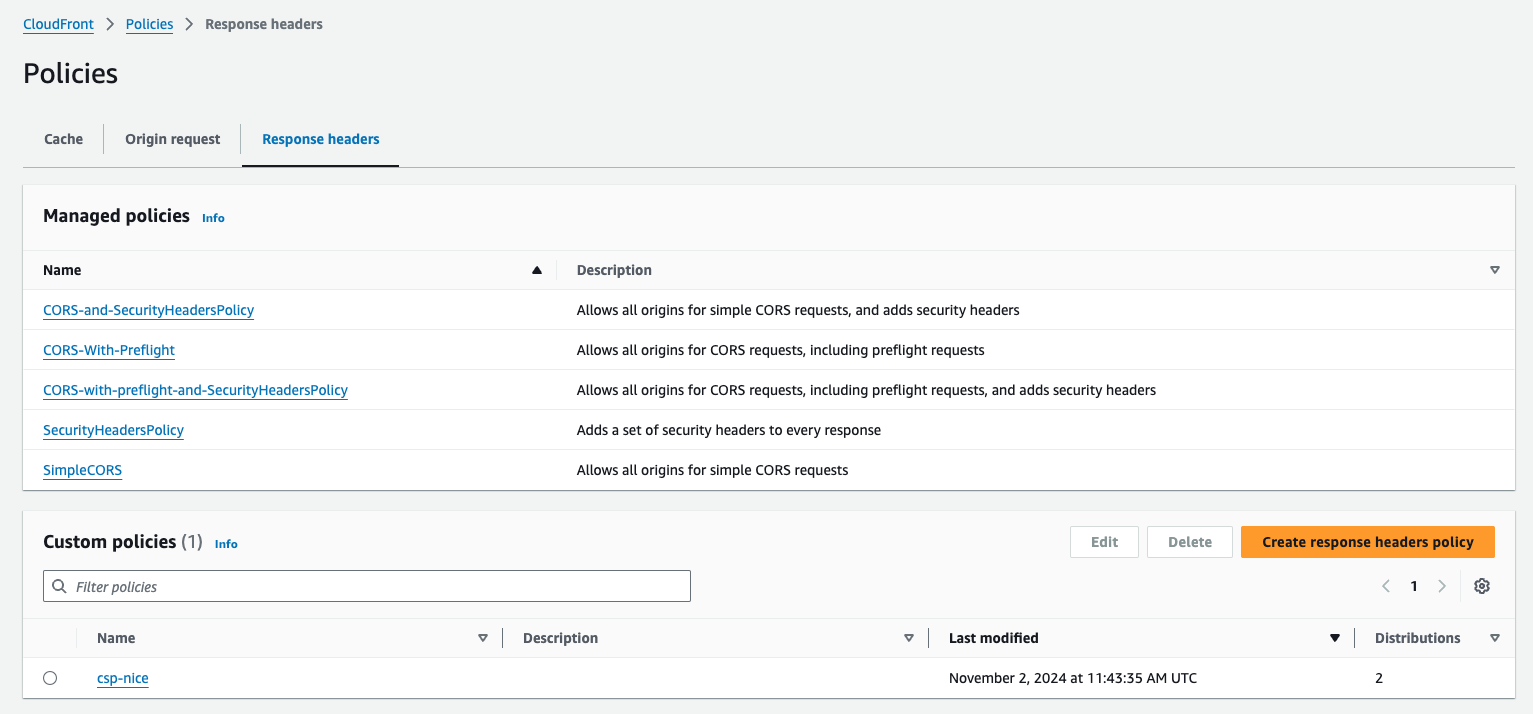
Task: Open Info link next to Managed policies
Action: (213, 218)
